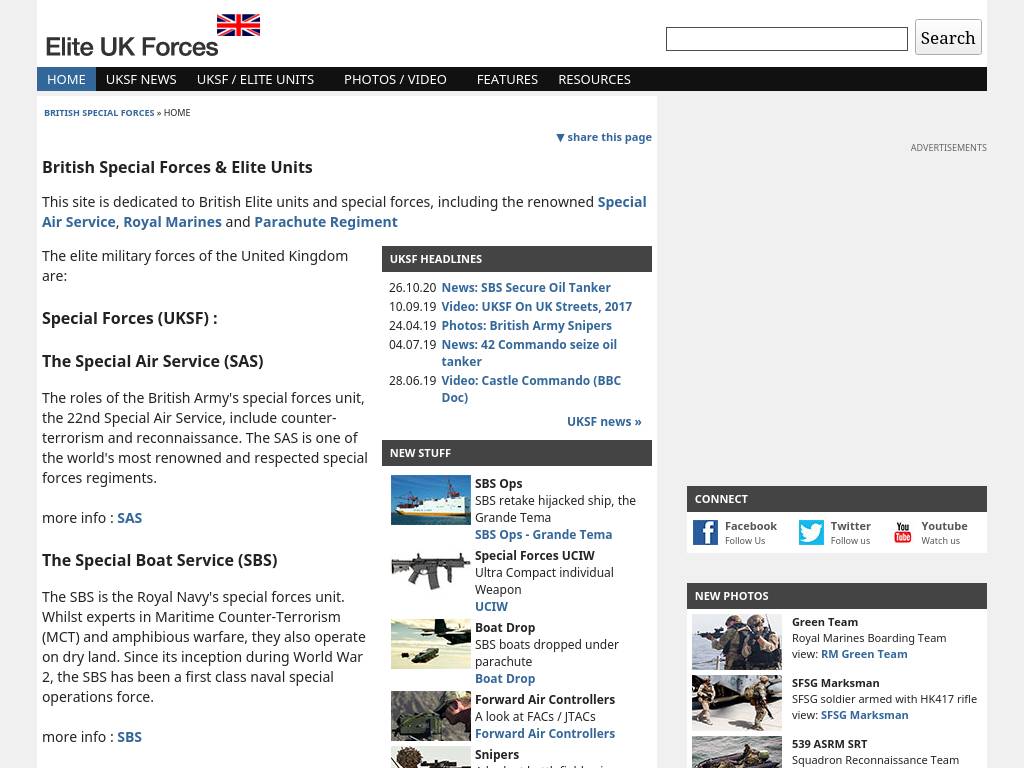Image resolution: width=1024 pixels, height=768 pixels.
Task: Click the Union Jack flag icon
Action: (x=238, y=25)
